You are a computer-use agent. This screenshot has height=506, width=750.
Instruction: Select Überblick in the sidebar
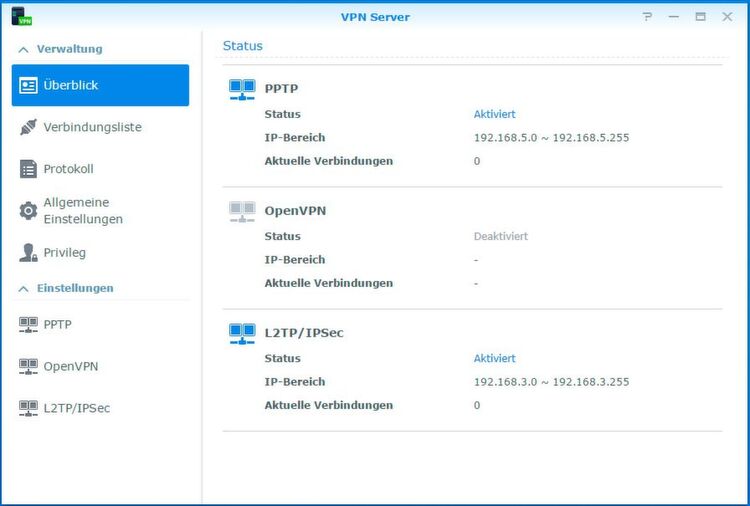tap(100, 85)
